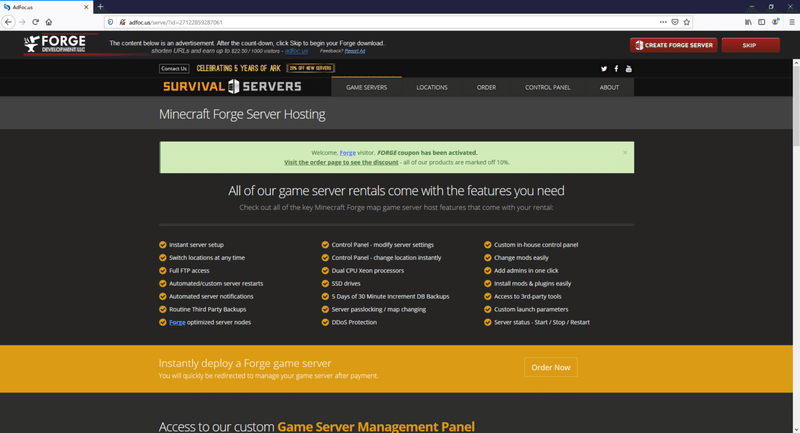Click 'Switch locations at any time' text

point(207,258)
